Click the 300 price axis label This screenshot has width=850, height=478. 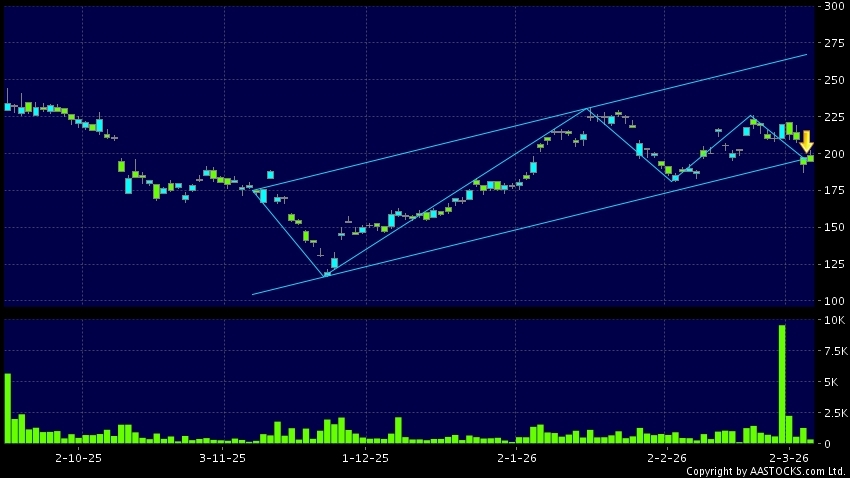pos(830,7)
